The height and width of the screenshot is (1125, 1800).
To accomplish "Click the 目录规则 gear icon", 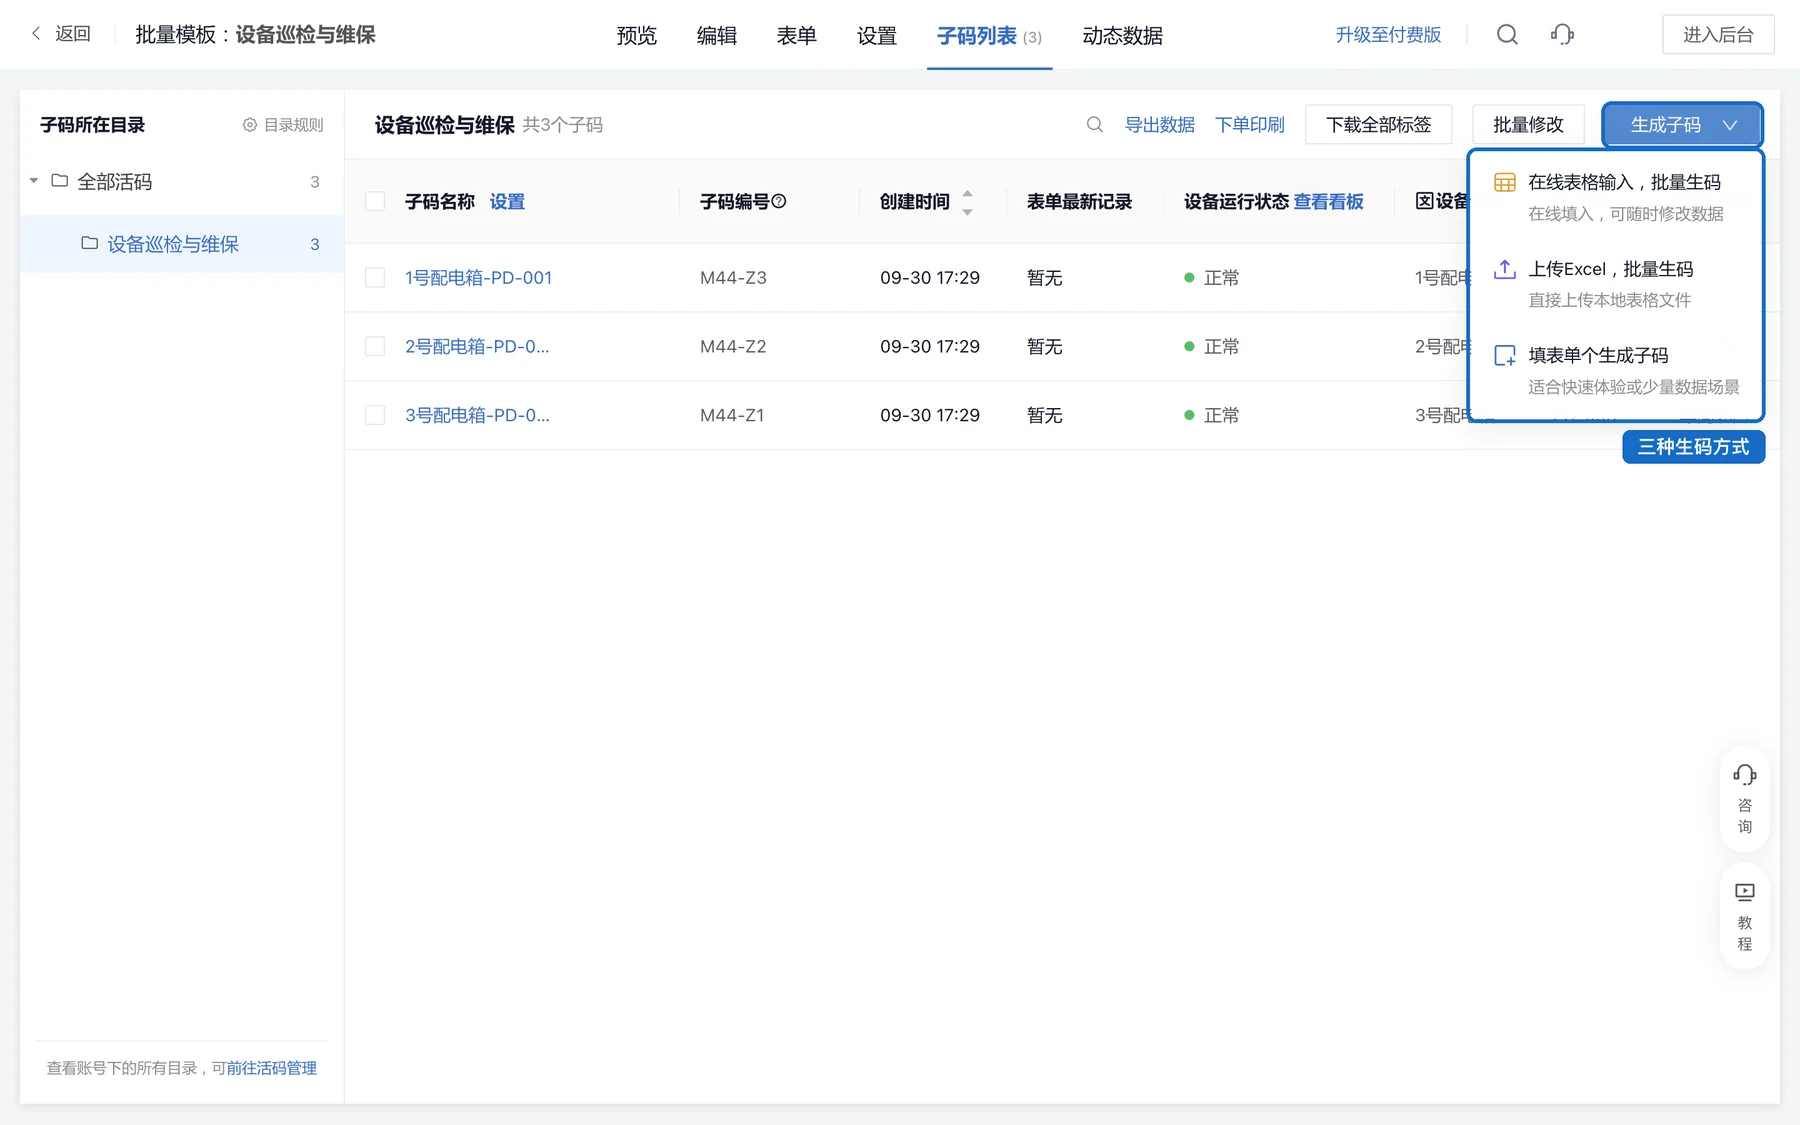I will (x=250, y=125).
